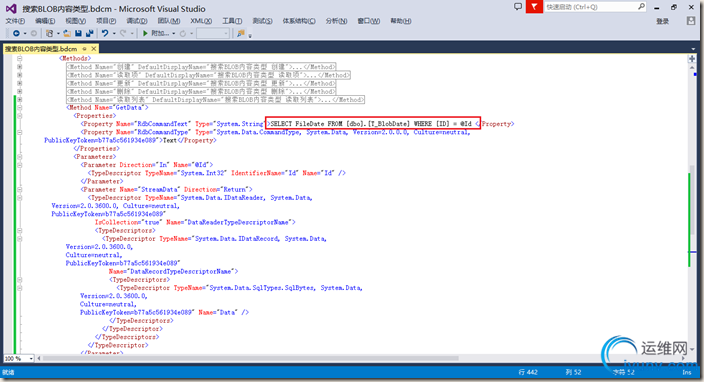Click the left arrow of the horizontal scrollbar

39,358
